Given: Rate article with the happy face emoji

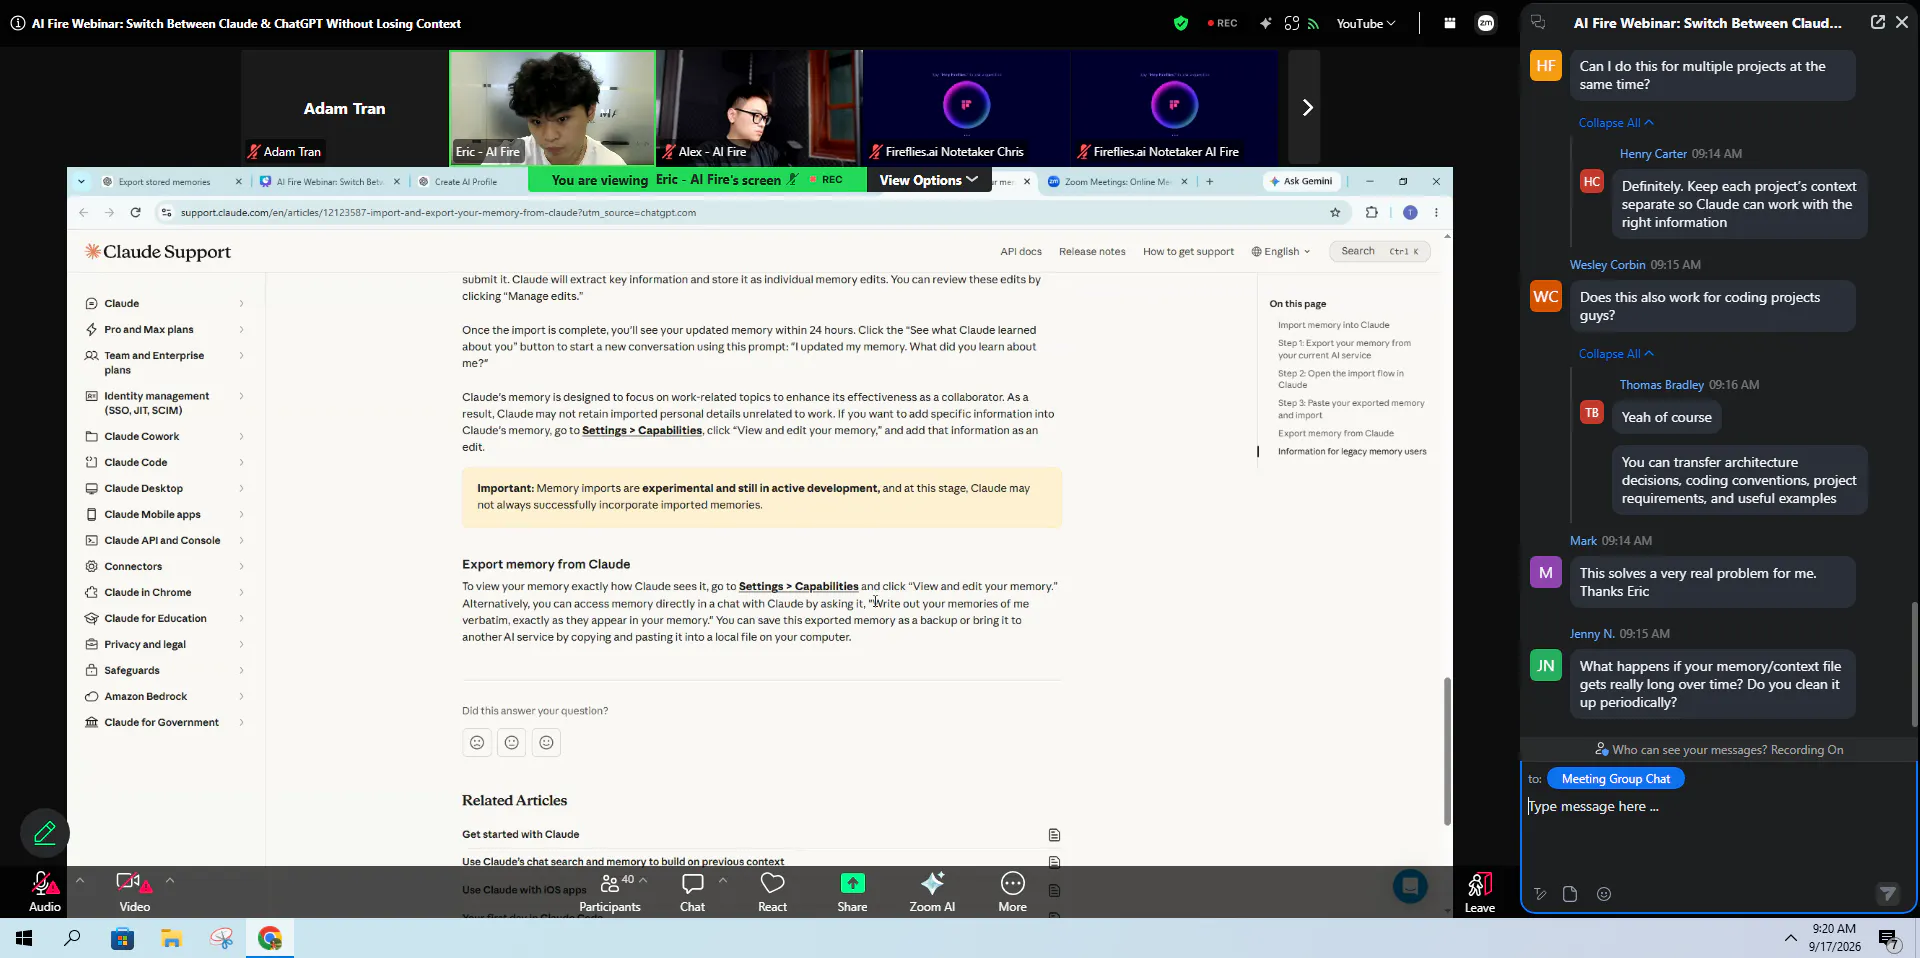Looking at the screenshot, I should [x=546, y=742].
